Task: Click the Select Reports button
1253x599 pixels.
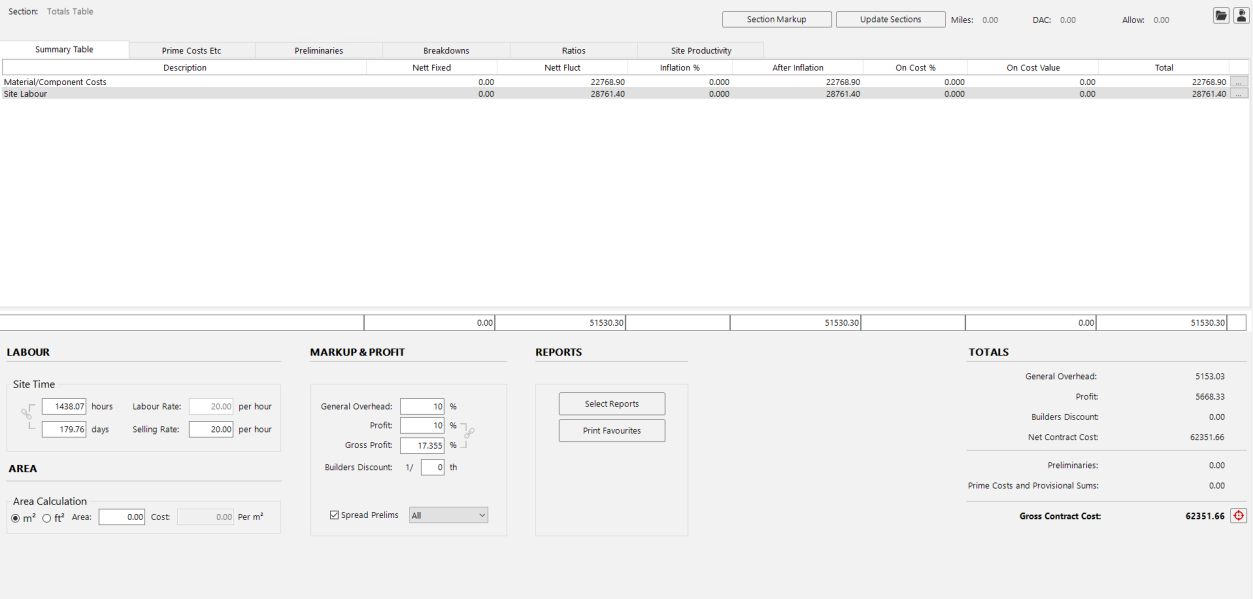Action: (x=611, y=403)
